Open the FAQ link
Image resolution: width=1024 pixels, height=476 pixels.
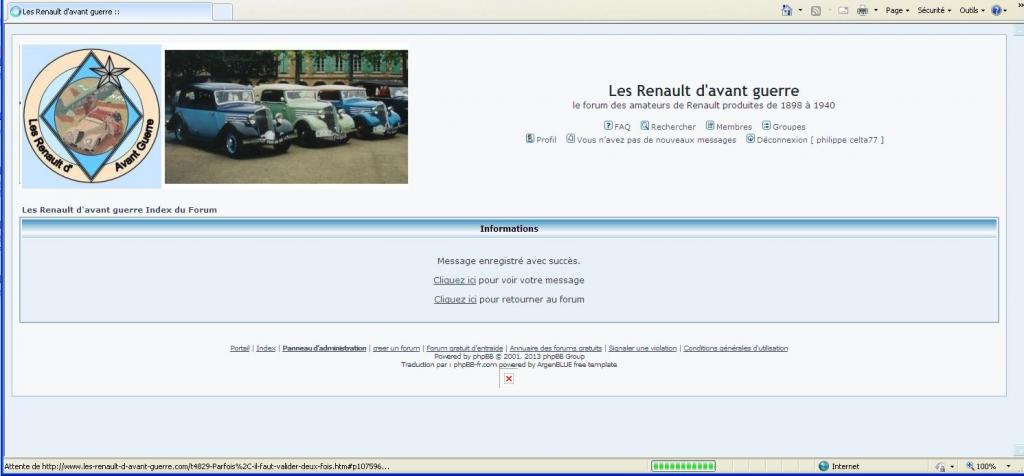tap(622, 127)
